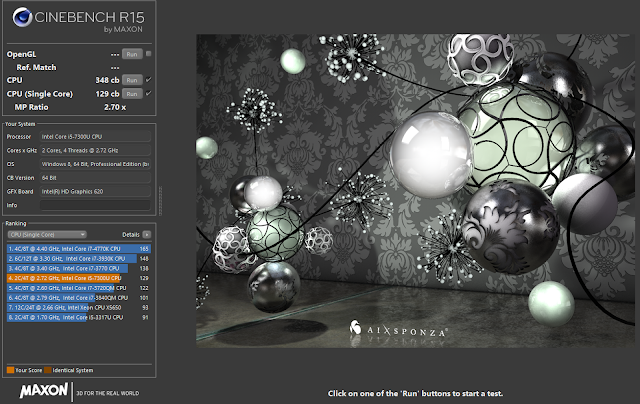The height and width of the screenshot is (404, 640).
Task: Toggle the CPU (Single Core) test checkbox
Action: 149,93
